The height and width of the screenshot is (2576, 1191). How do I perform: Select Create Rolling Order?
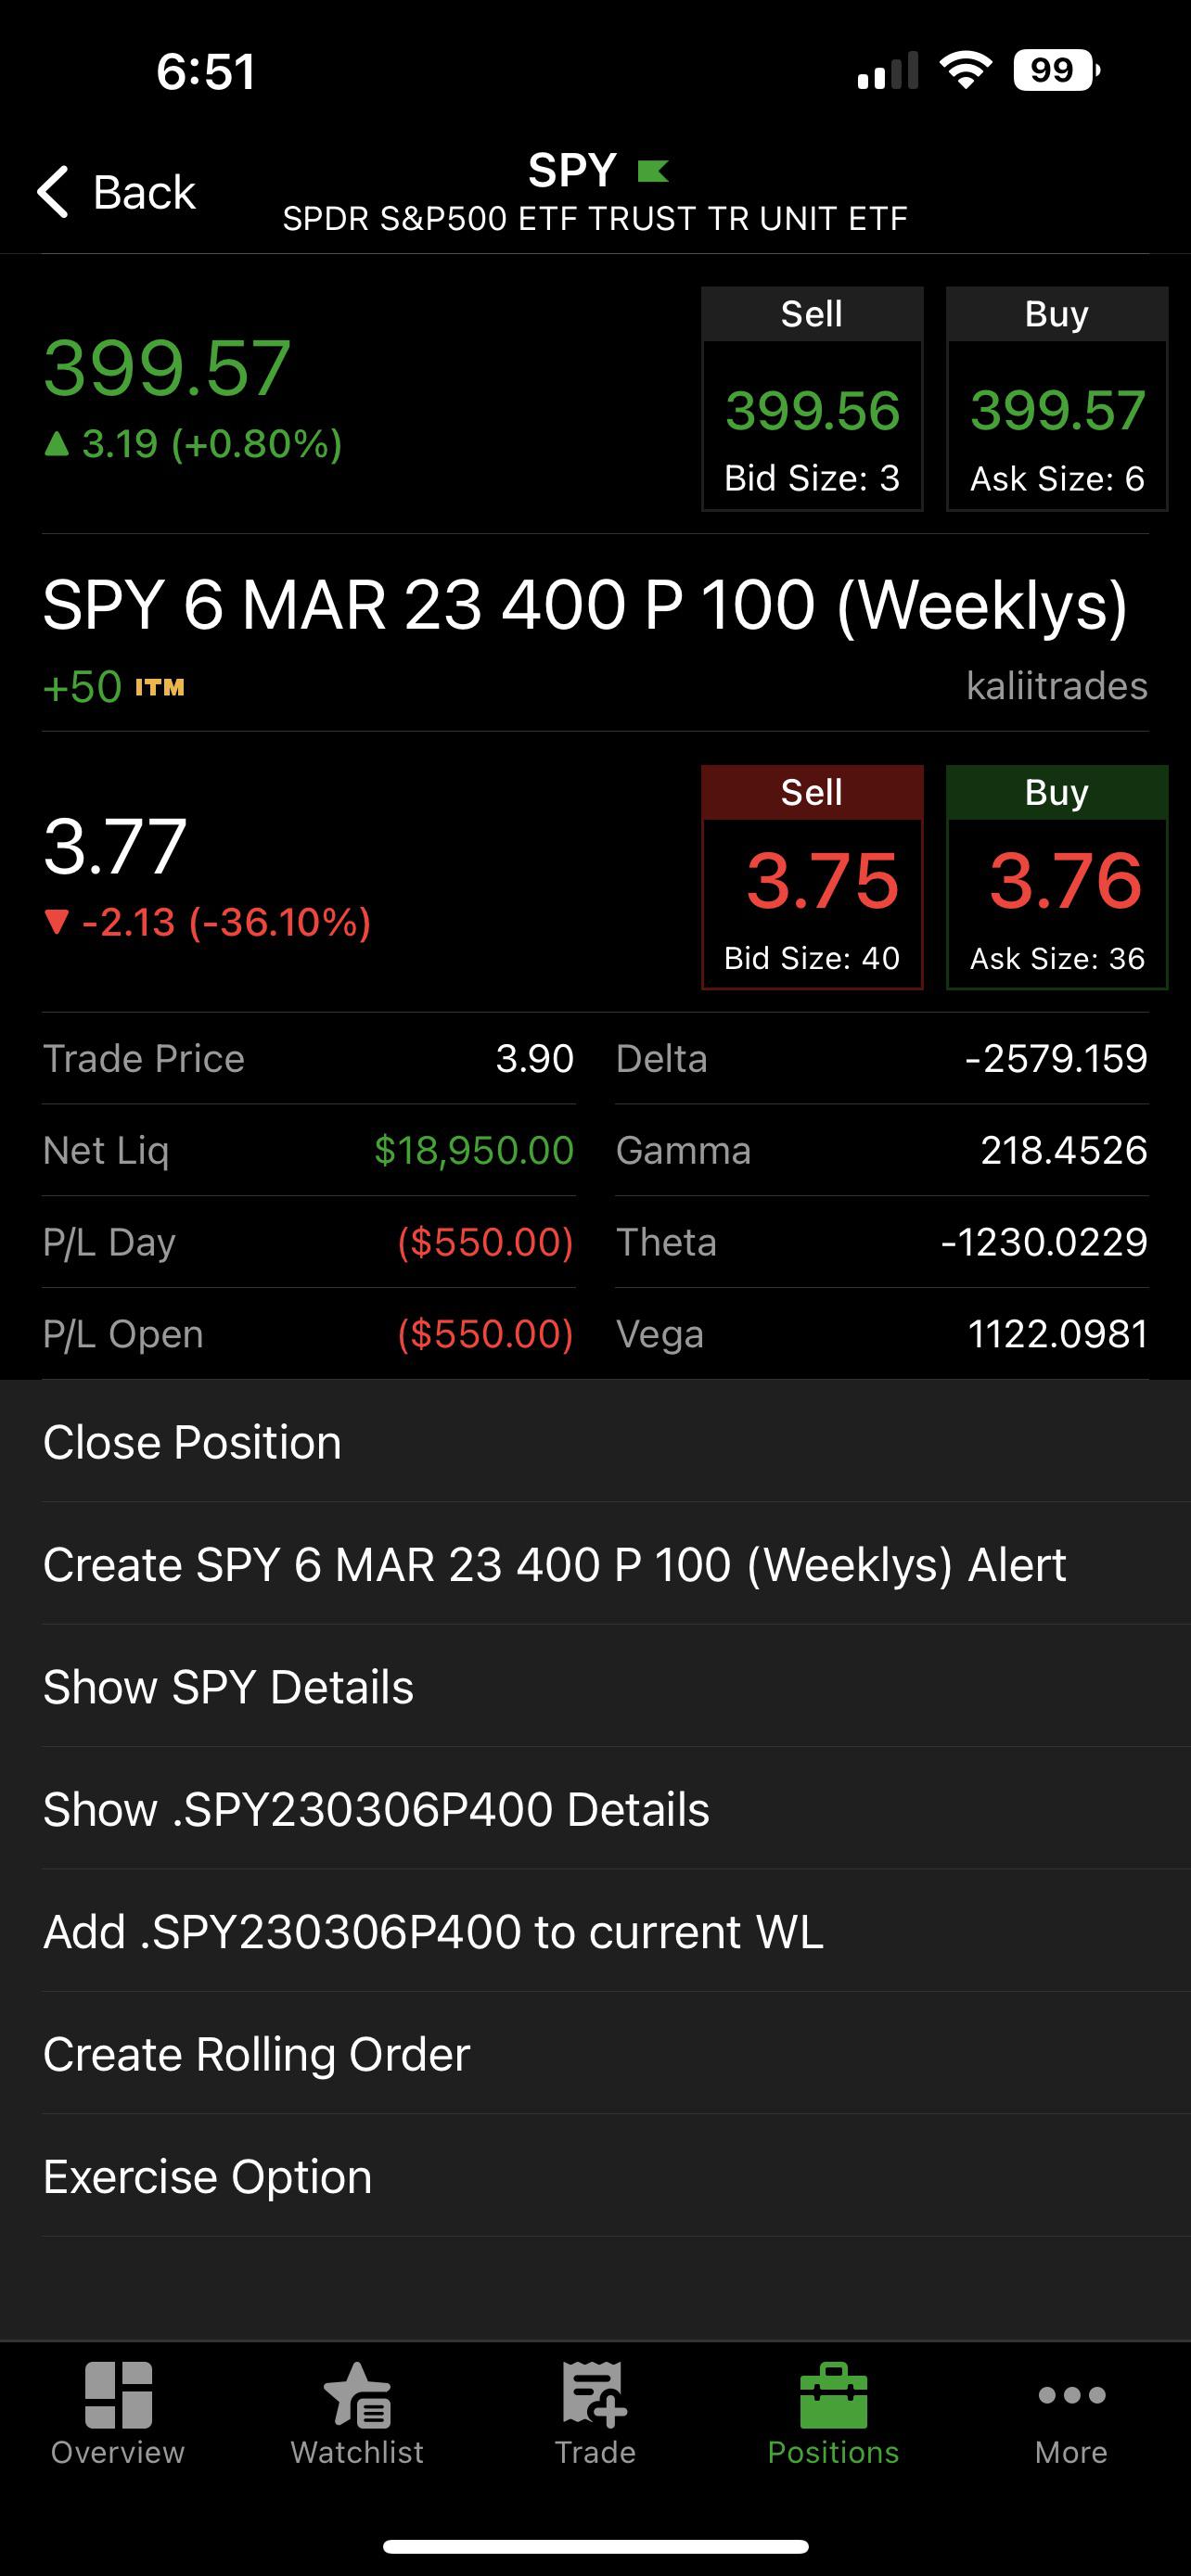click(x=256, y=2054)
